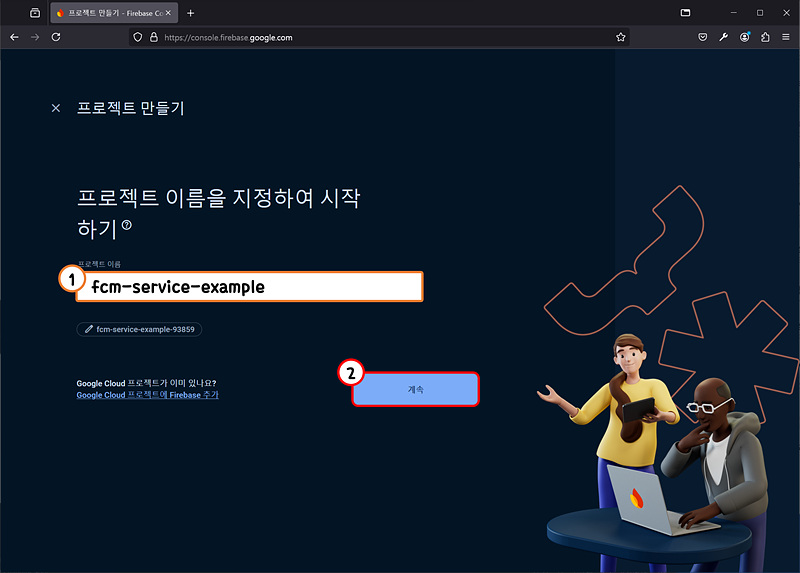This screenshot has width=800, height=573.
Task: Click the browser forward arrow
Action: (35, 37)
